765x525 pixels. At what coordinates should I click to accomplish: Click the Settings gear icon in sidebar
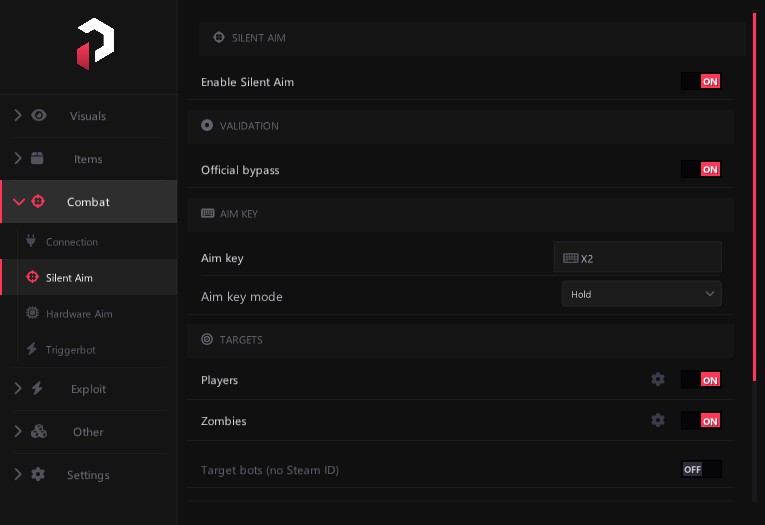(x=38, y=474)
